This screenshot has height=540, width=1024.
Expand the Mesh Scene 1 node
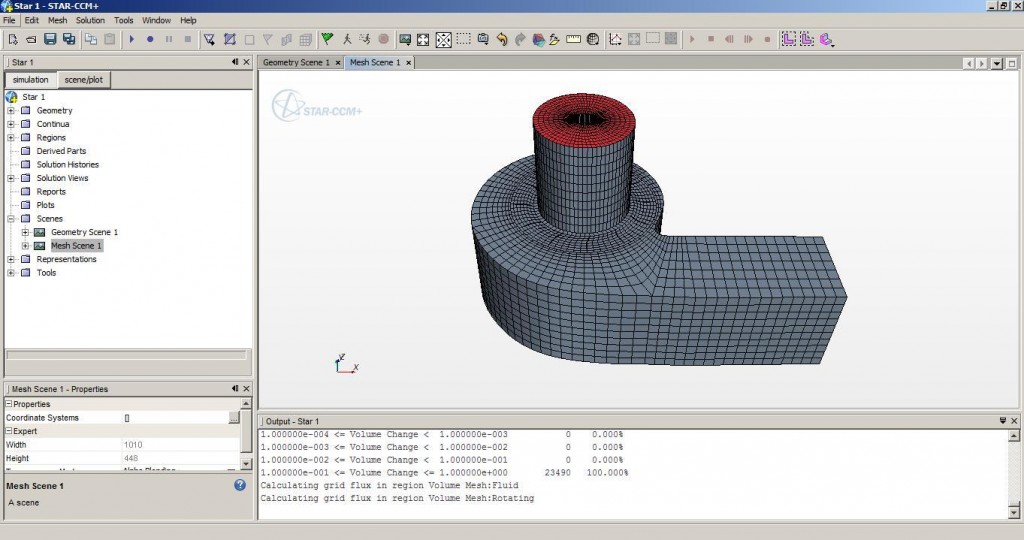(25, 246)
